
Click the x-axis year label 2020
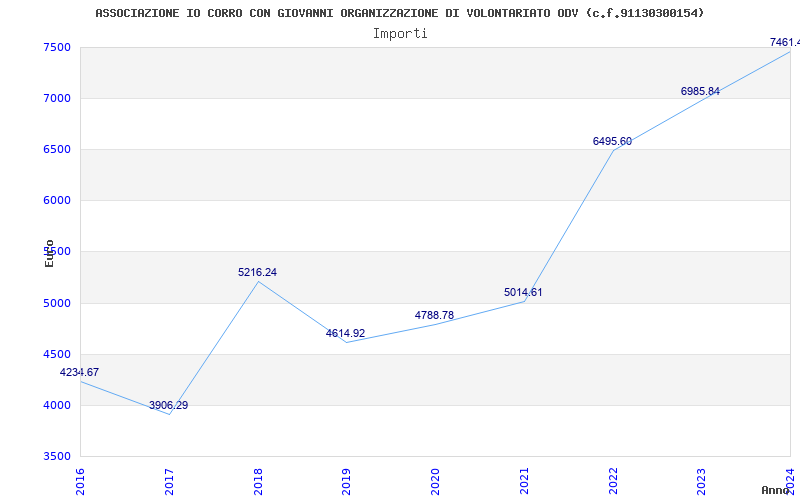(x=436, y=481)
